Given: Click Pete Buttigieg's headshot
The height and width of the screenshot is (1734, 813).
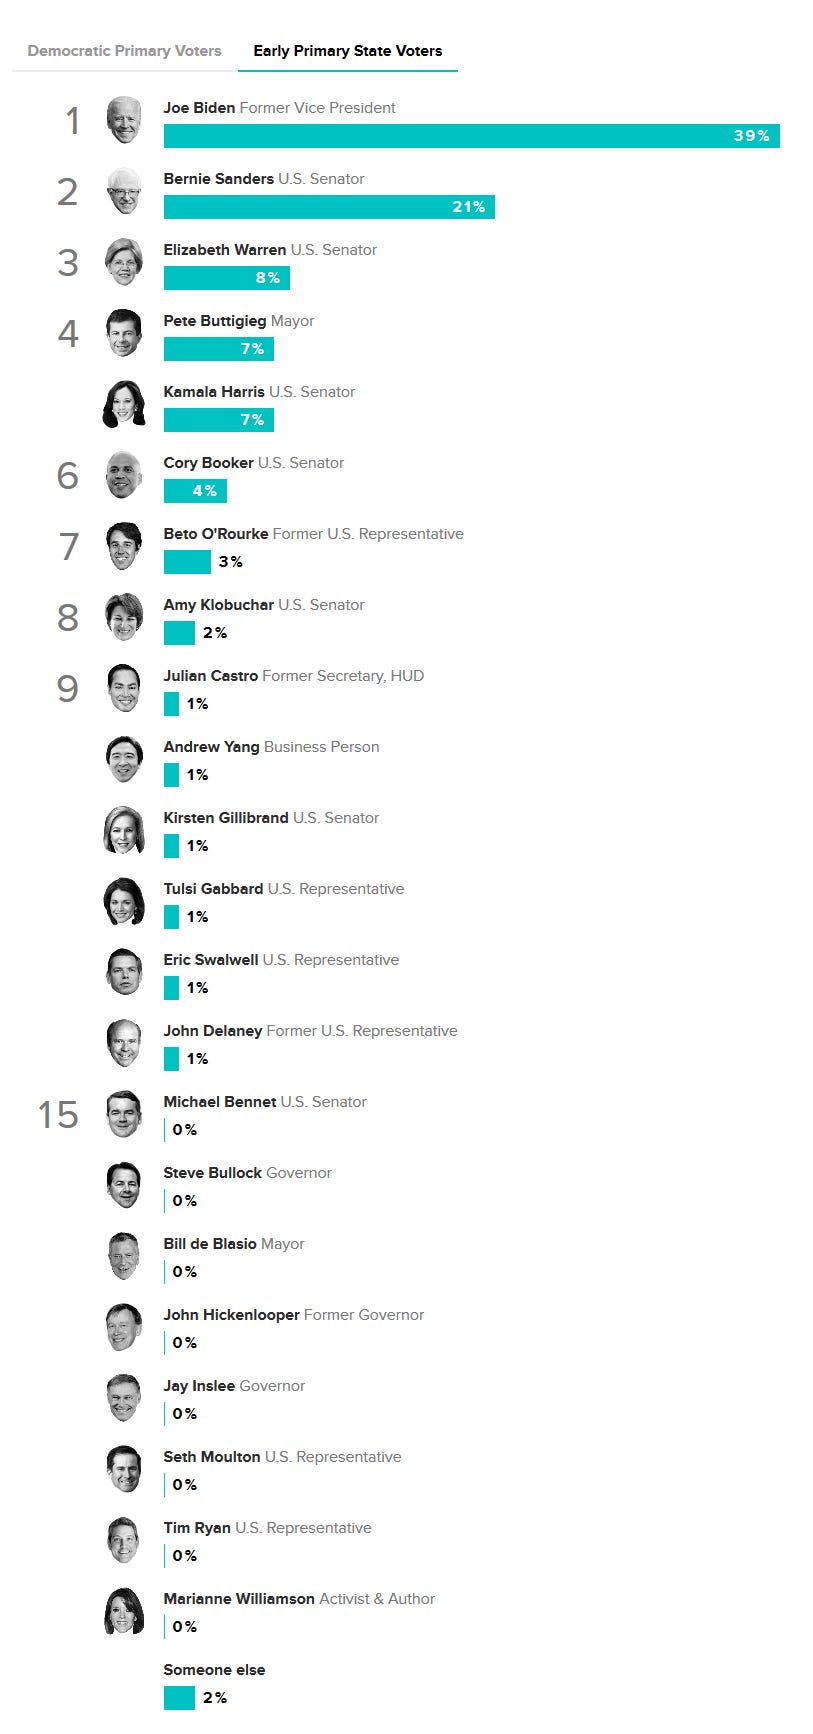Looking at the screenshot, I should coord(124,333).
